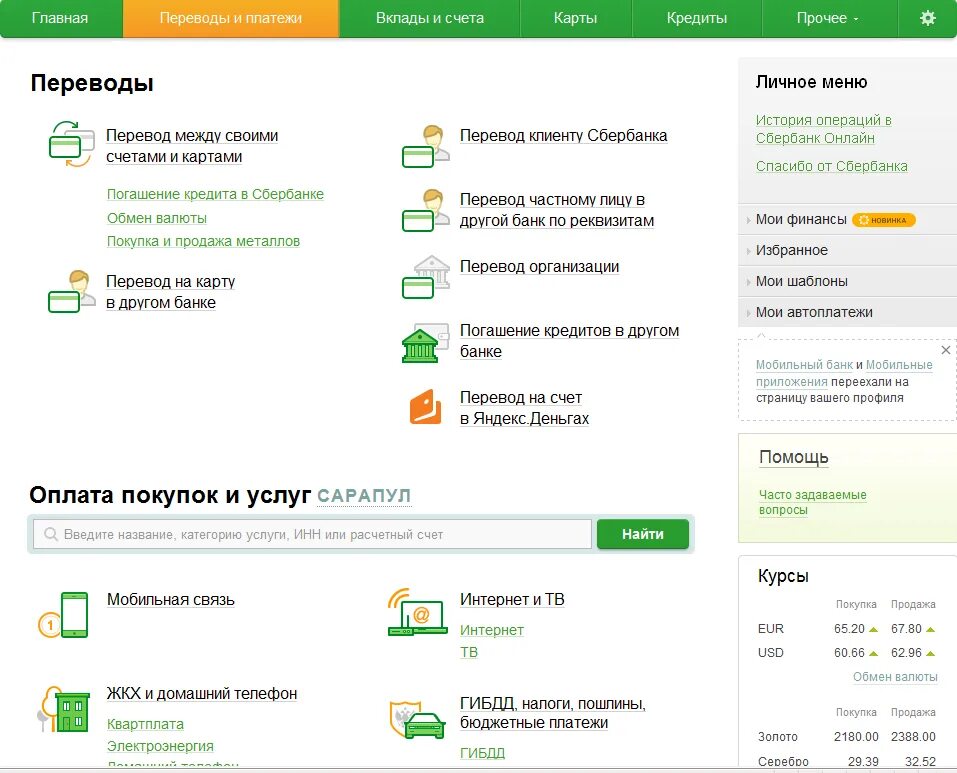Open Перевод организации link

coord(540,267)
